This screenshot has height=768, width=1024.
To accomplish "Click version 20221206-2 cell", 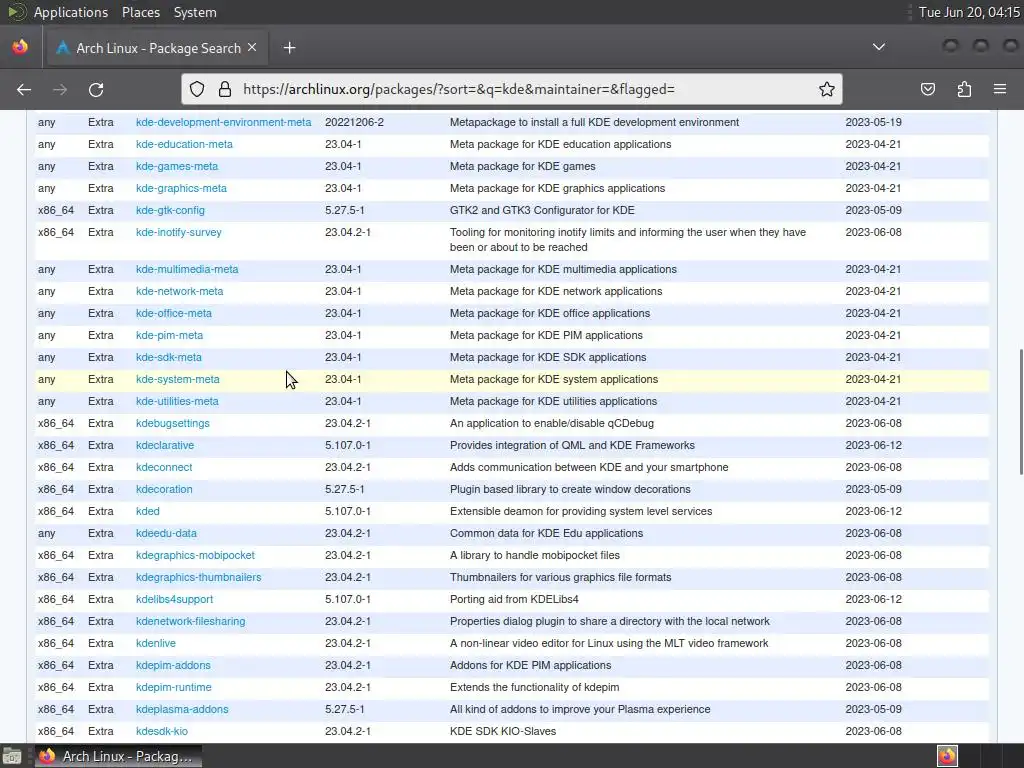I will [x=354, y=122].
